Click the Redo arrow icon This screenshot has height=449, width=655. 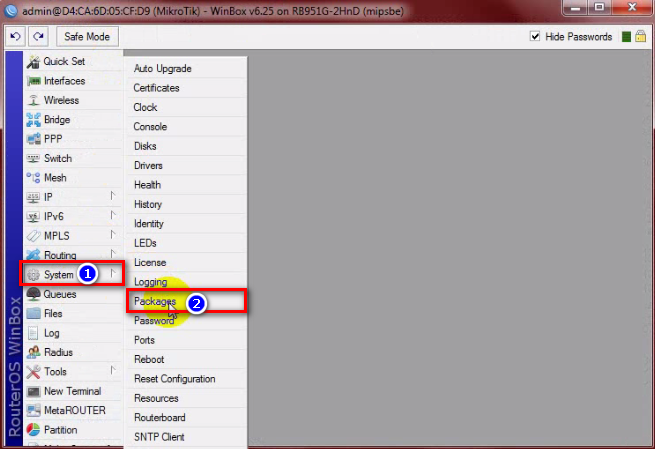[x=38, y=36]
